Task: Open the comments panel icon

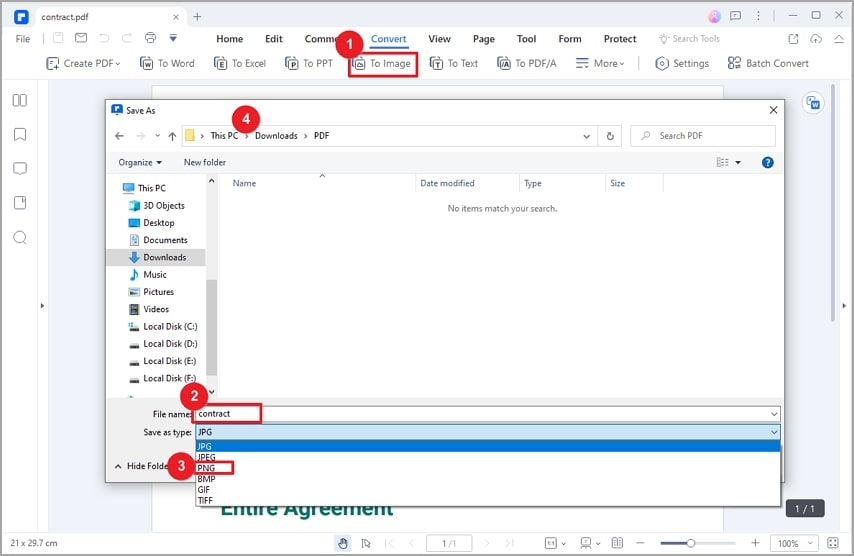Action: [x=20, y=169]
